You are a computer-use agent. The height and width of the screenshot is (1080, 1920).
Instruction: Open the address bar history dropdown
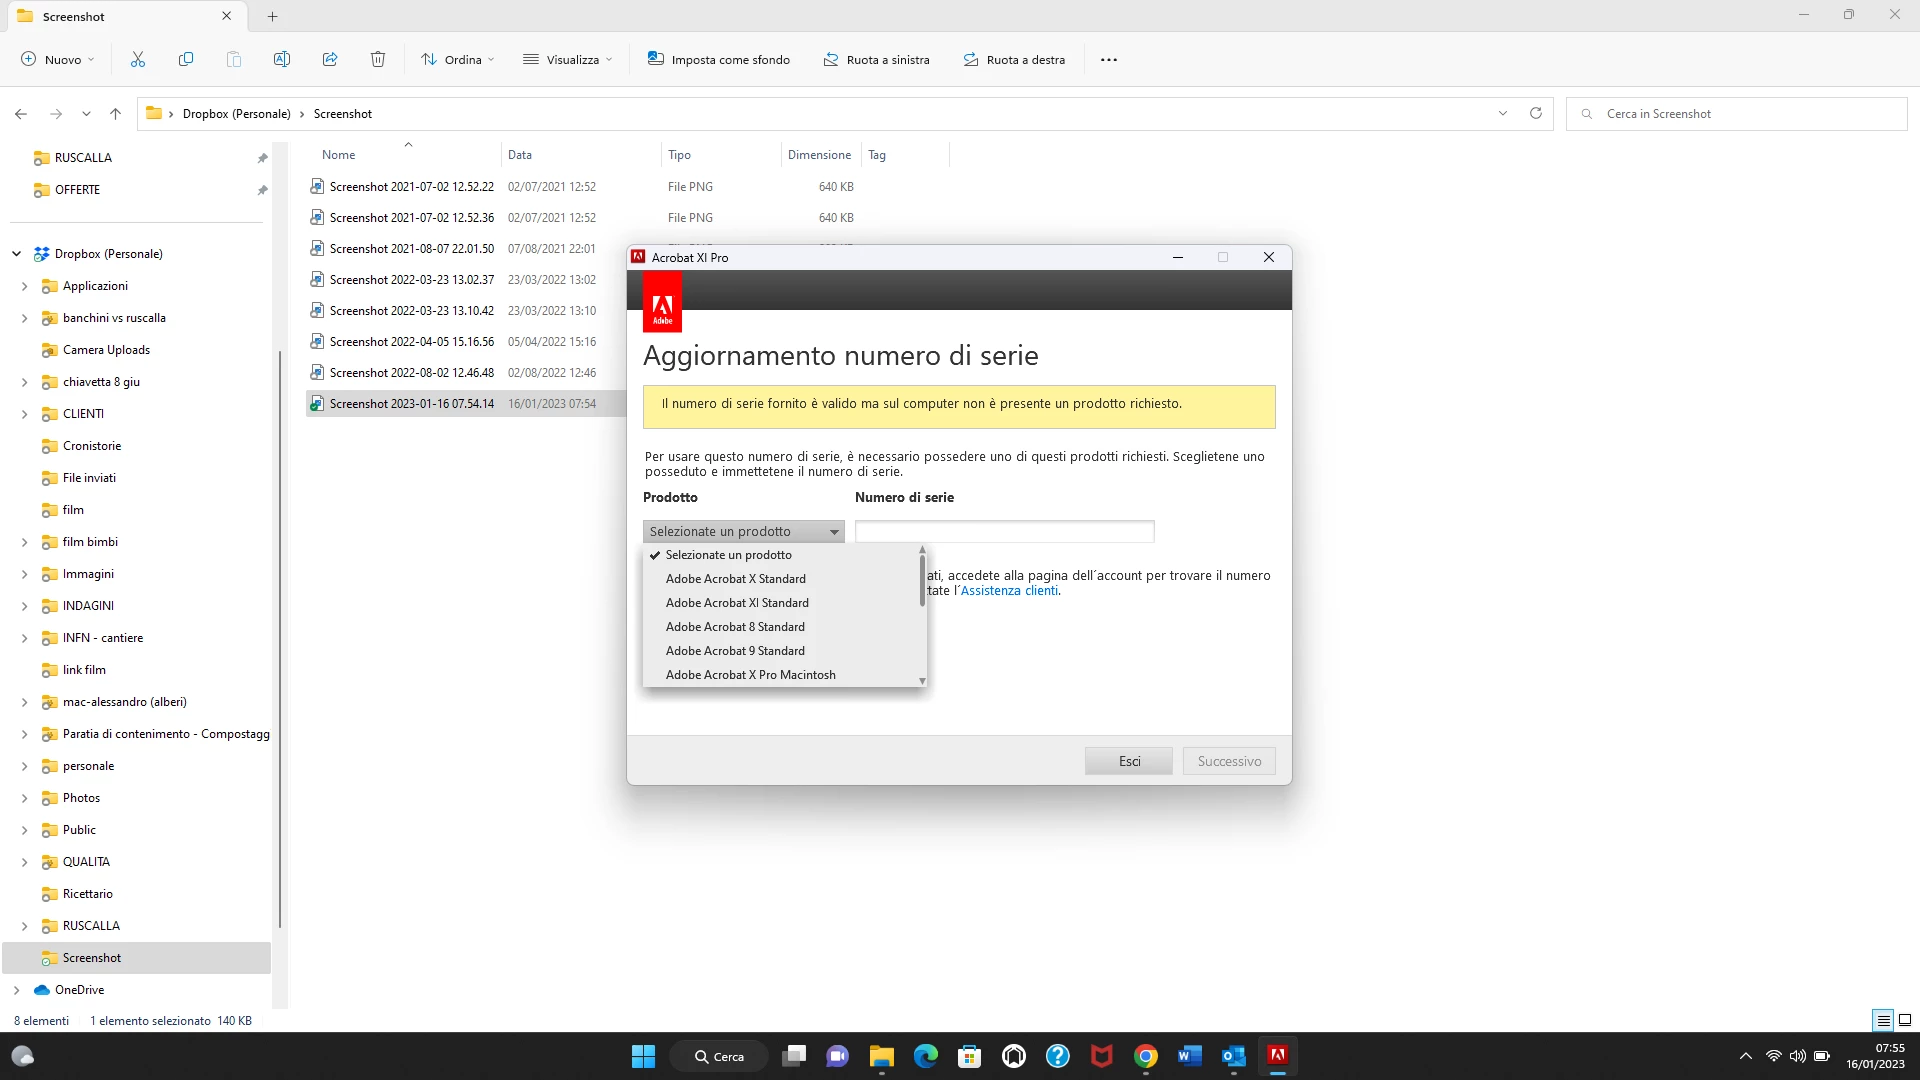(x=1503, y=113)
